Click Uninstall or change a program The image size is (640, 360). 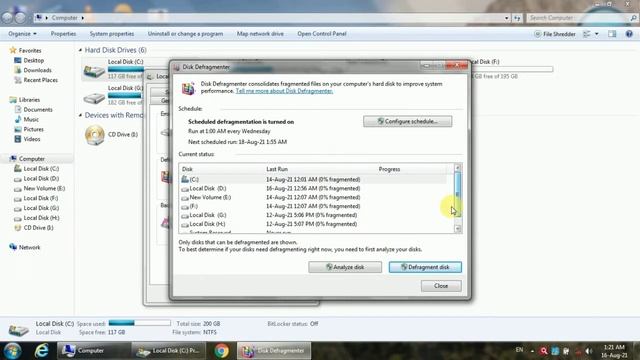coord(185,34)
